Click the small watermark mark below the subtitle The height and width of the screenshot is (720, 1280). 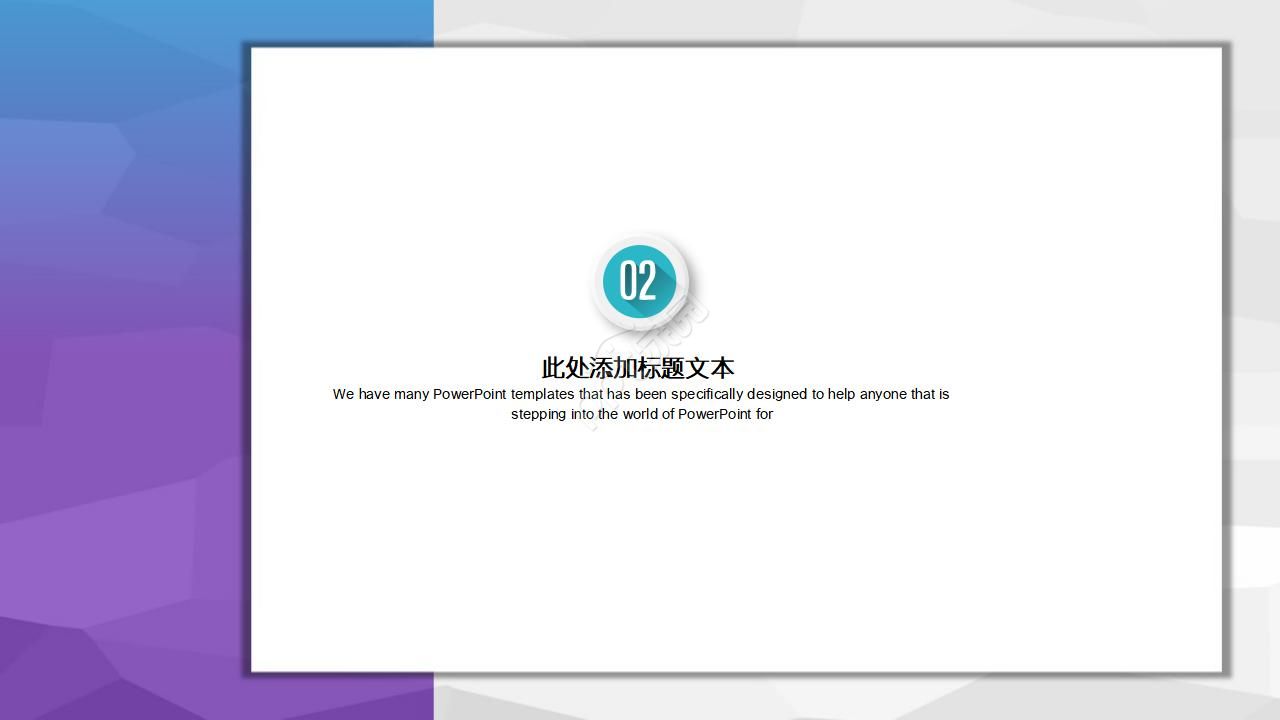point(595,425)
